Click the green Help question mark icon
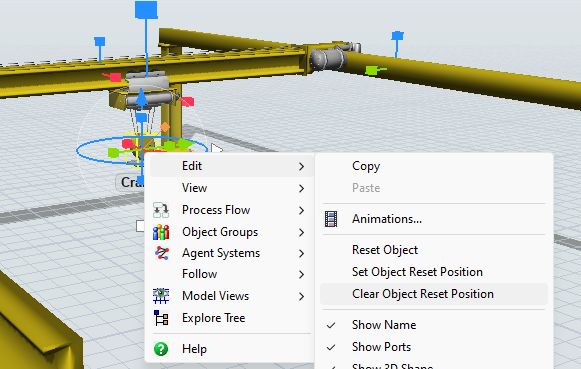Viewport: 581px width, 369px height. click(x=161, y=349)
